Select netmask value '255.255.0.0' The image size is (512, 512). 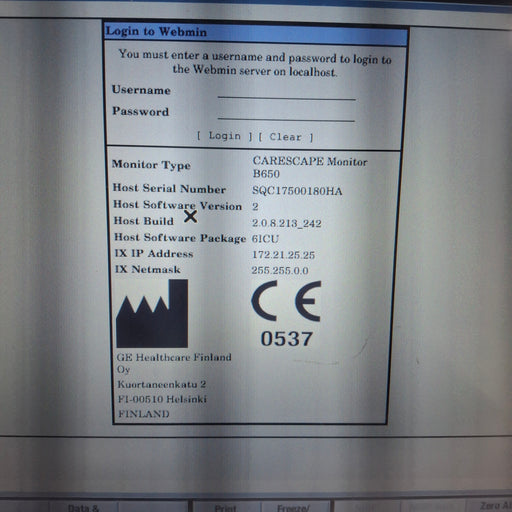click(280, 270)
